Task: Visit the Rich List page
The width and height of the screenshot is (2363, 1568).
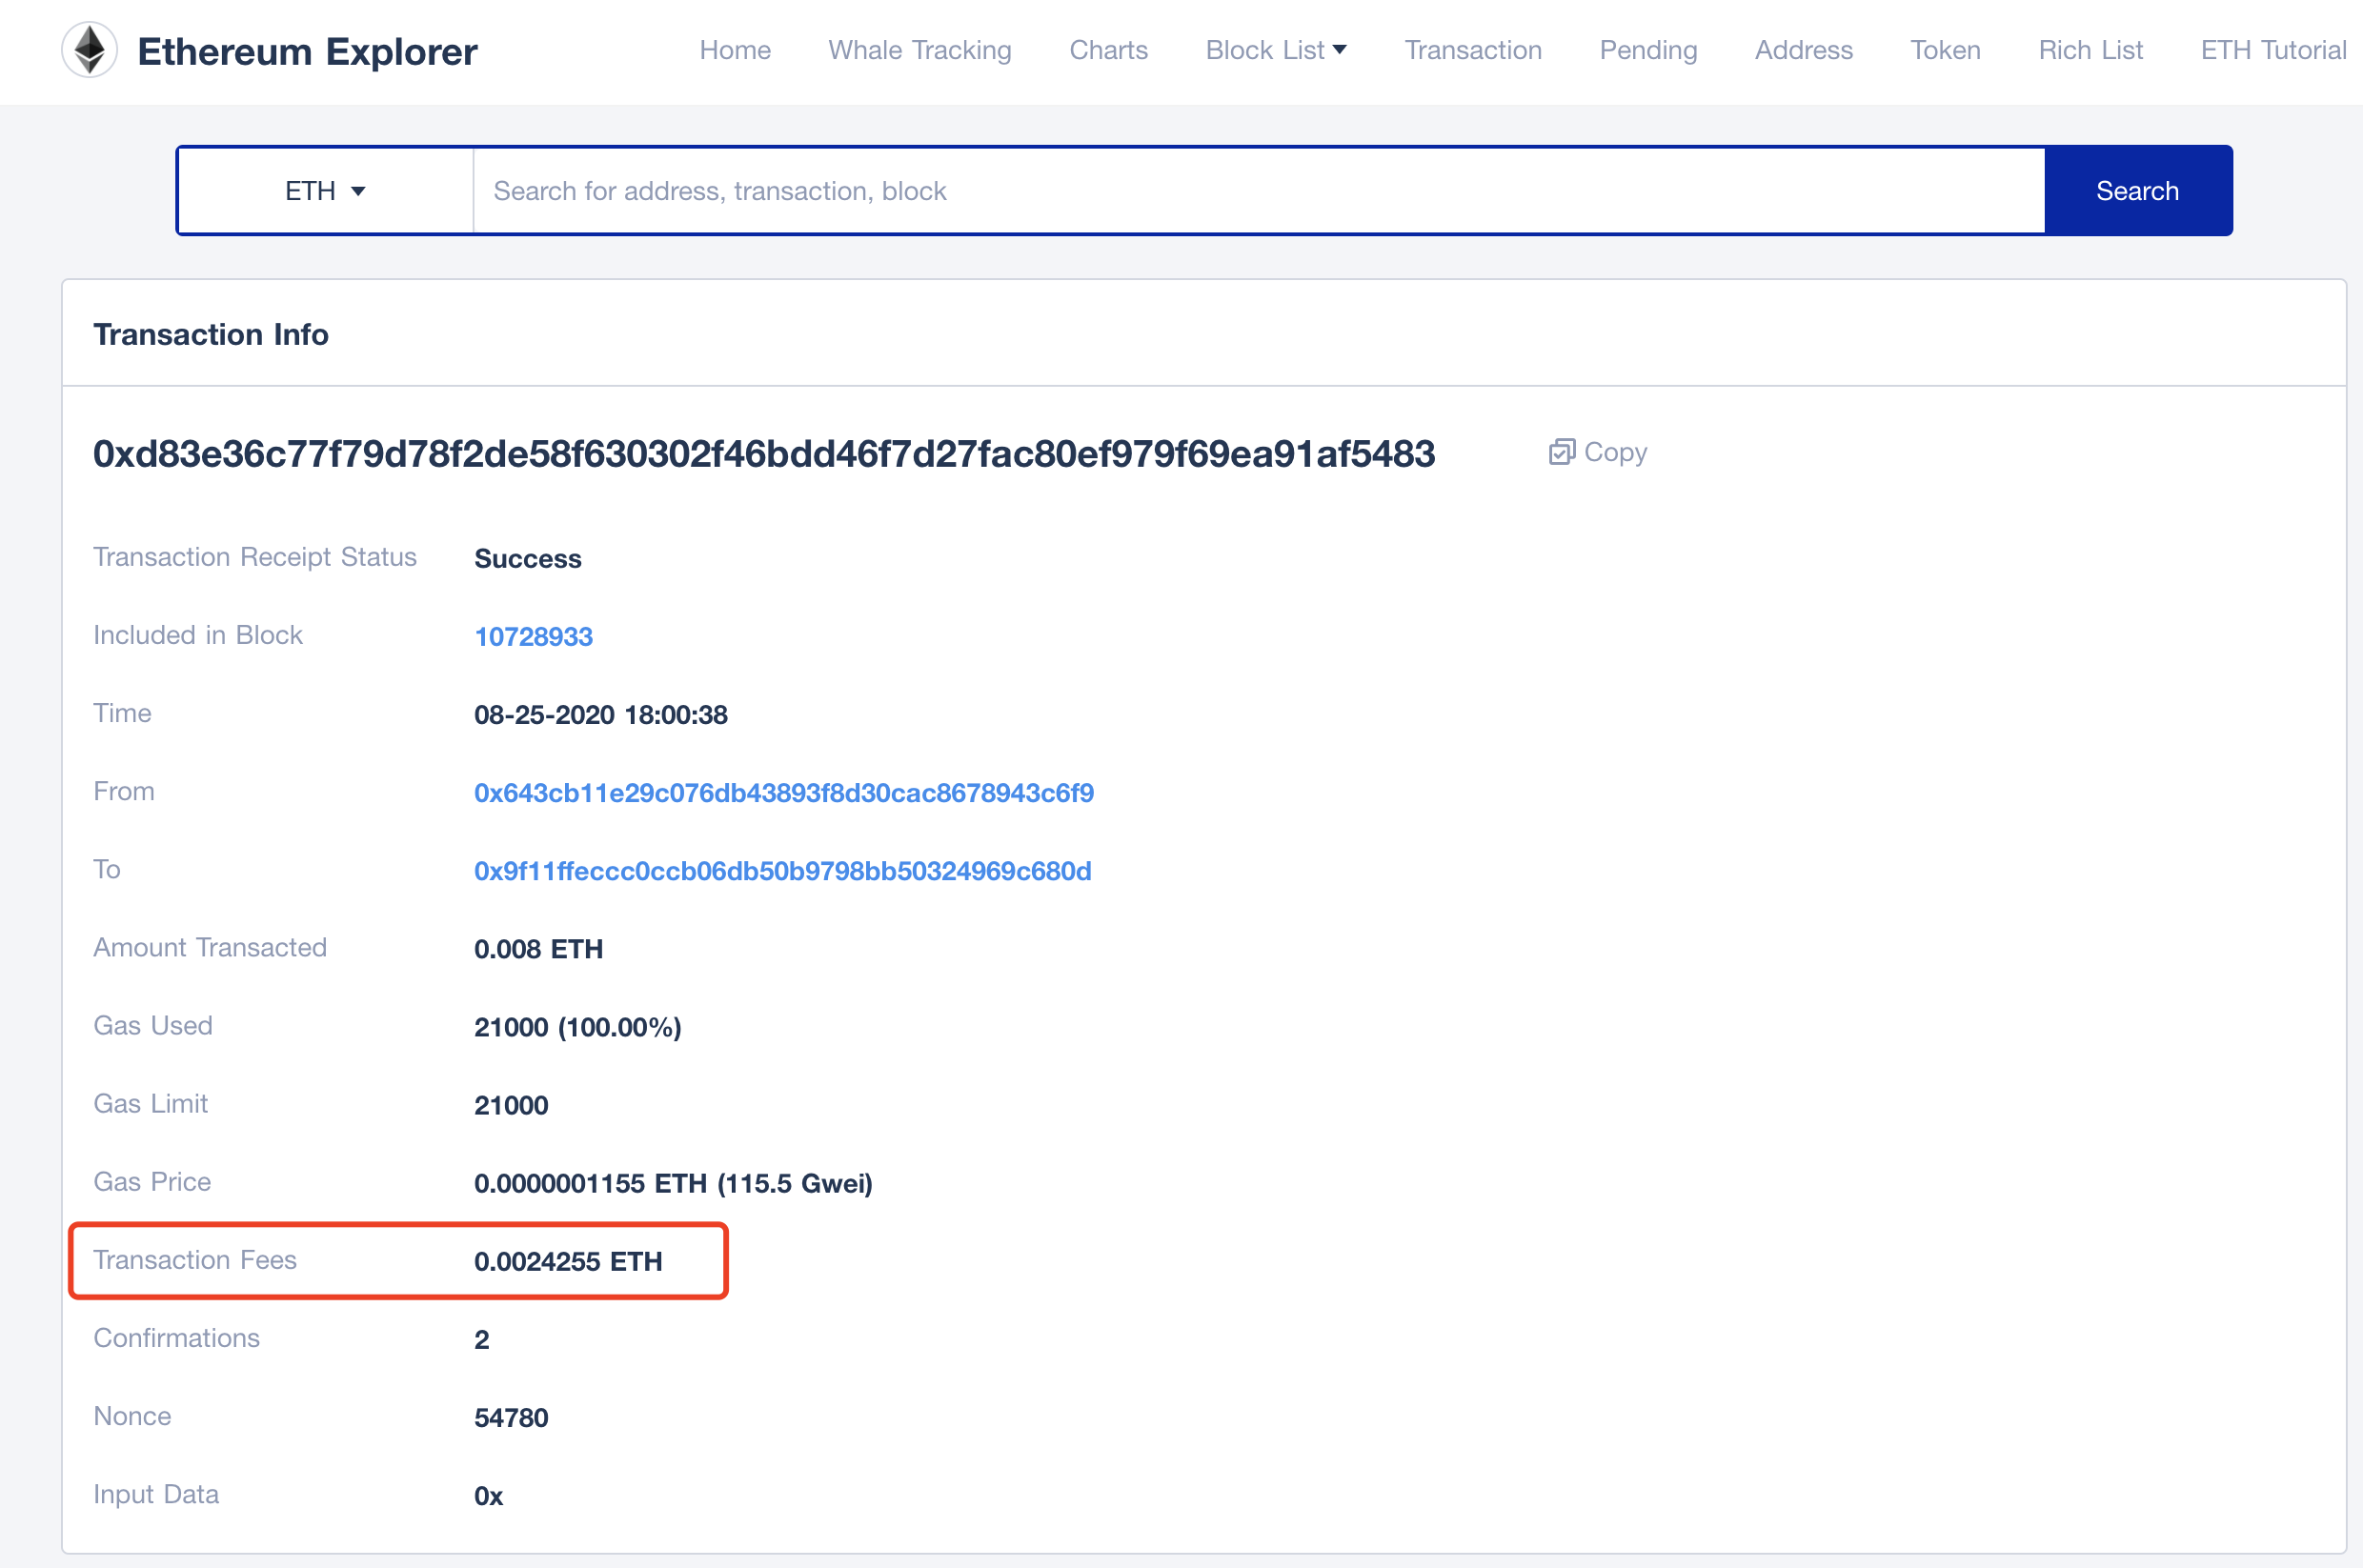Action: pos(2090,50)
